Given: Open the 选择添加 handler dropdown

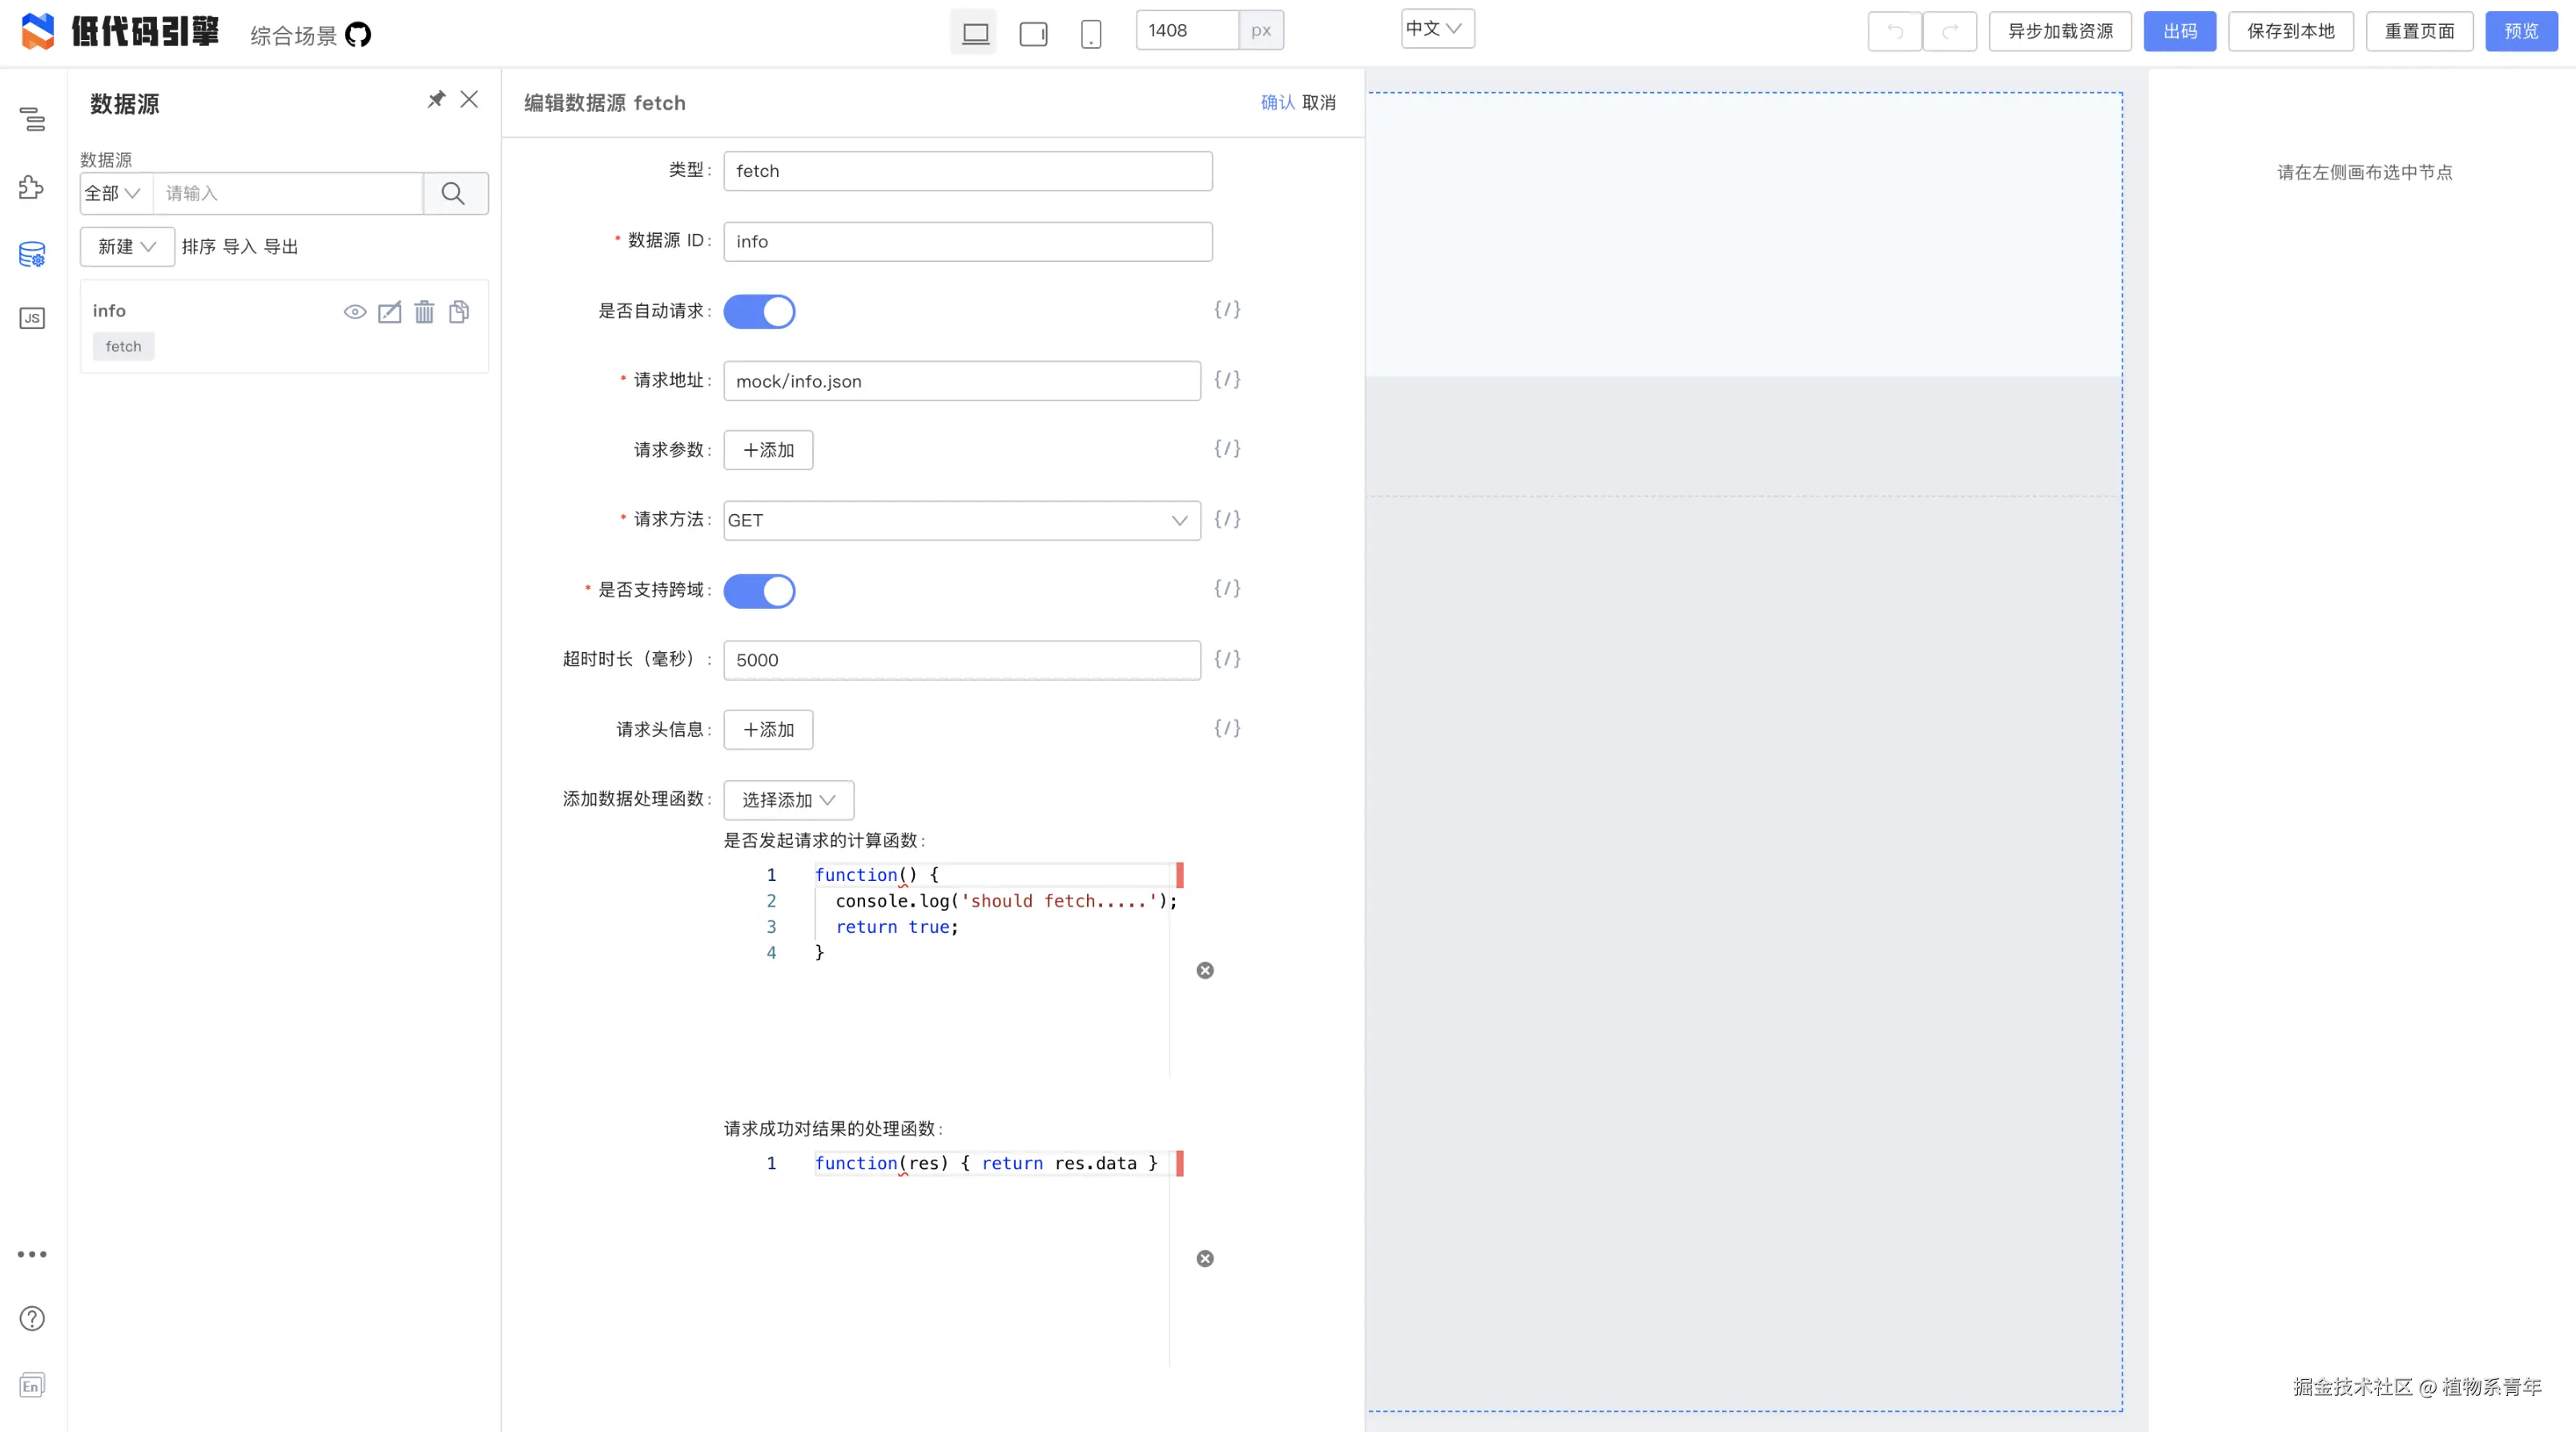Looking at the screenshot, I should (788, 800).
